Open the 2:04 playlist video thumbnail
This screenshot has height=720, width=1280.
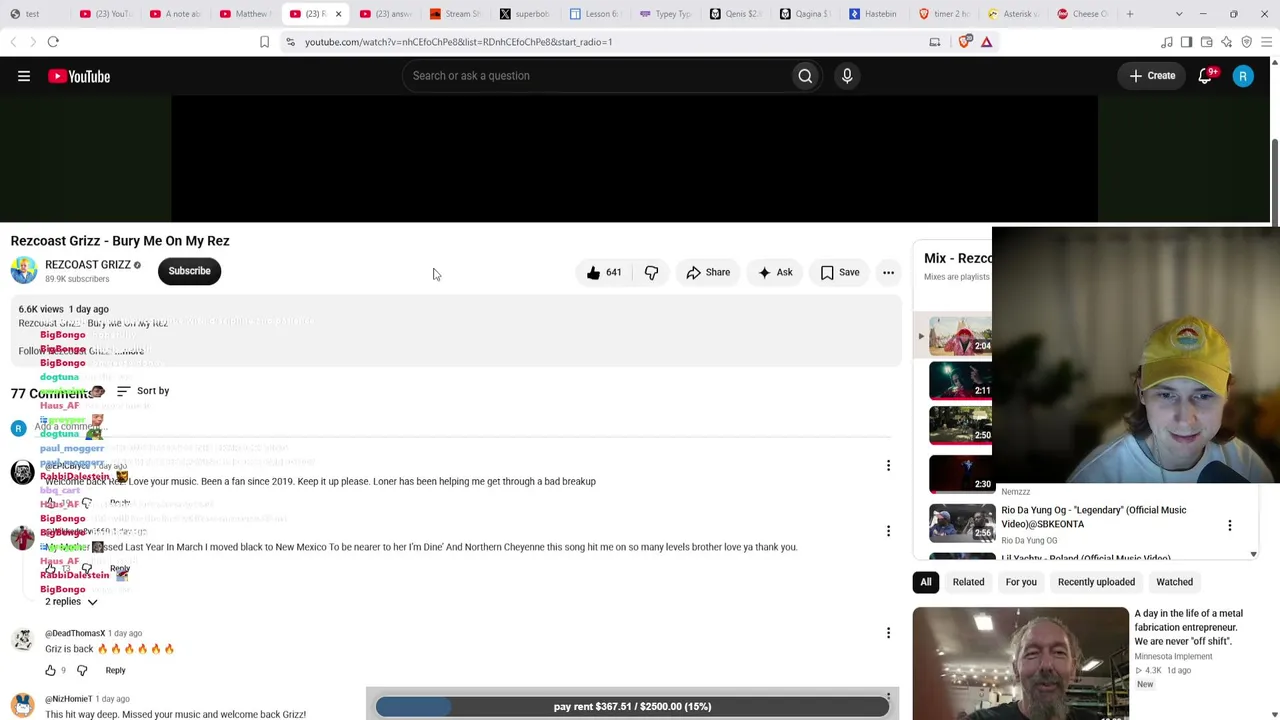pos(960,337)
